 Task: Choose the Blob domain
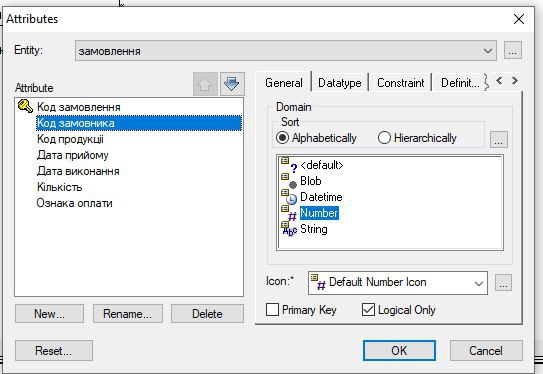pyautogui.click(x=311, y=181)
